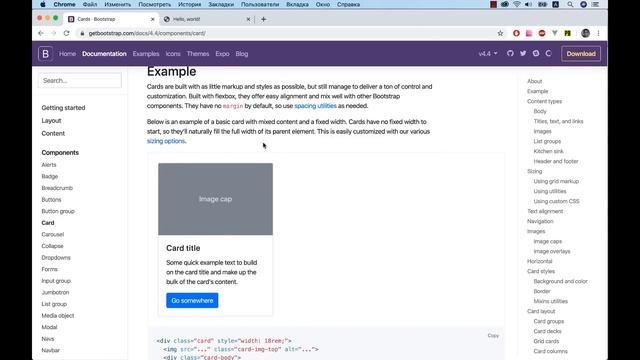Open Modal in the sidebar
This screenshot has width=640, height=360.
49,327
